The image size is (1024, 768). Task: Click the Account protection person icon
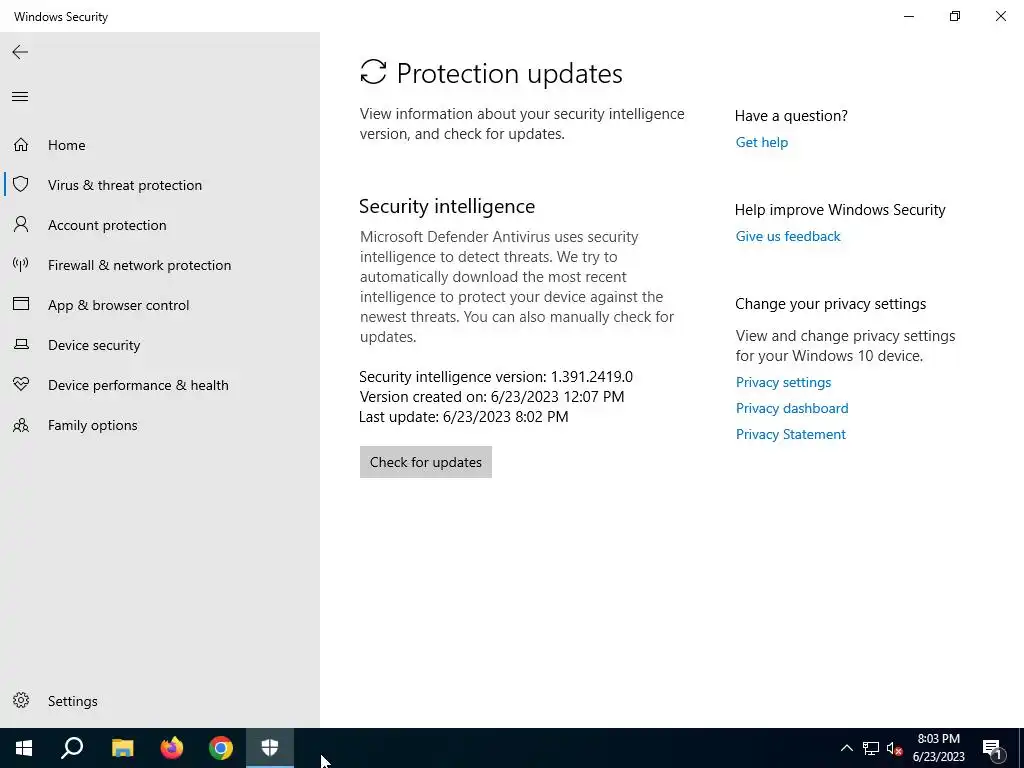coord(21,225)
